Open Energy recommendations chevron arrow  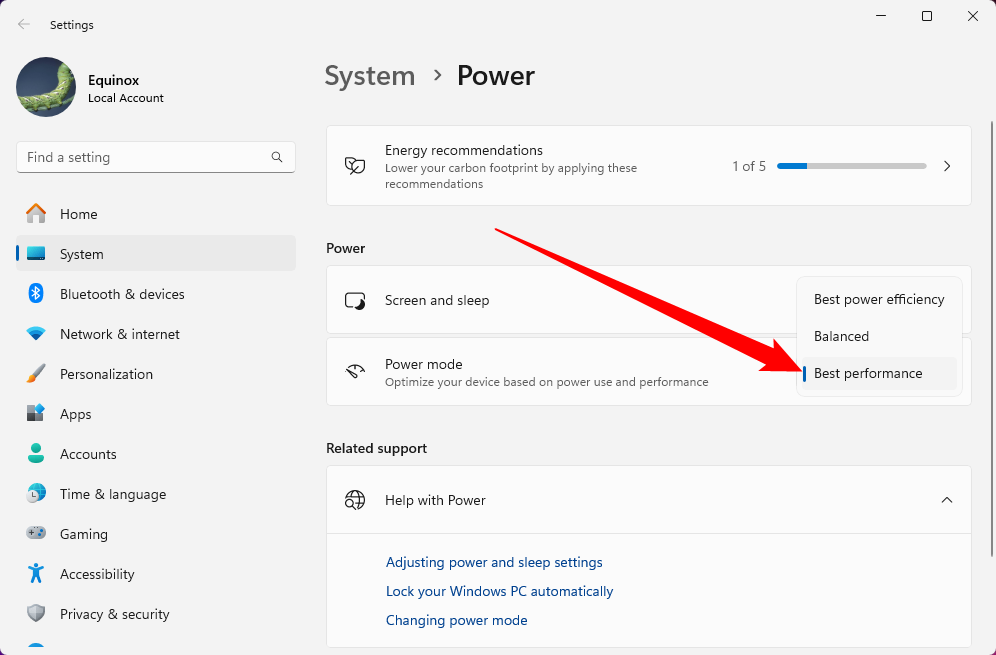click(946, 166)
